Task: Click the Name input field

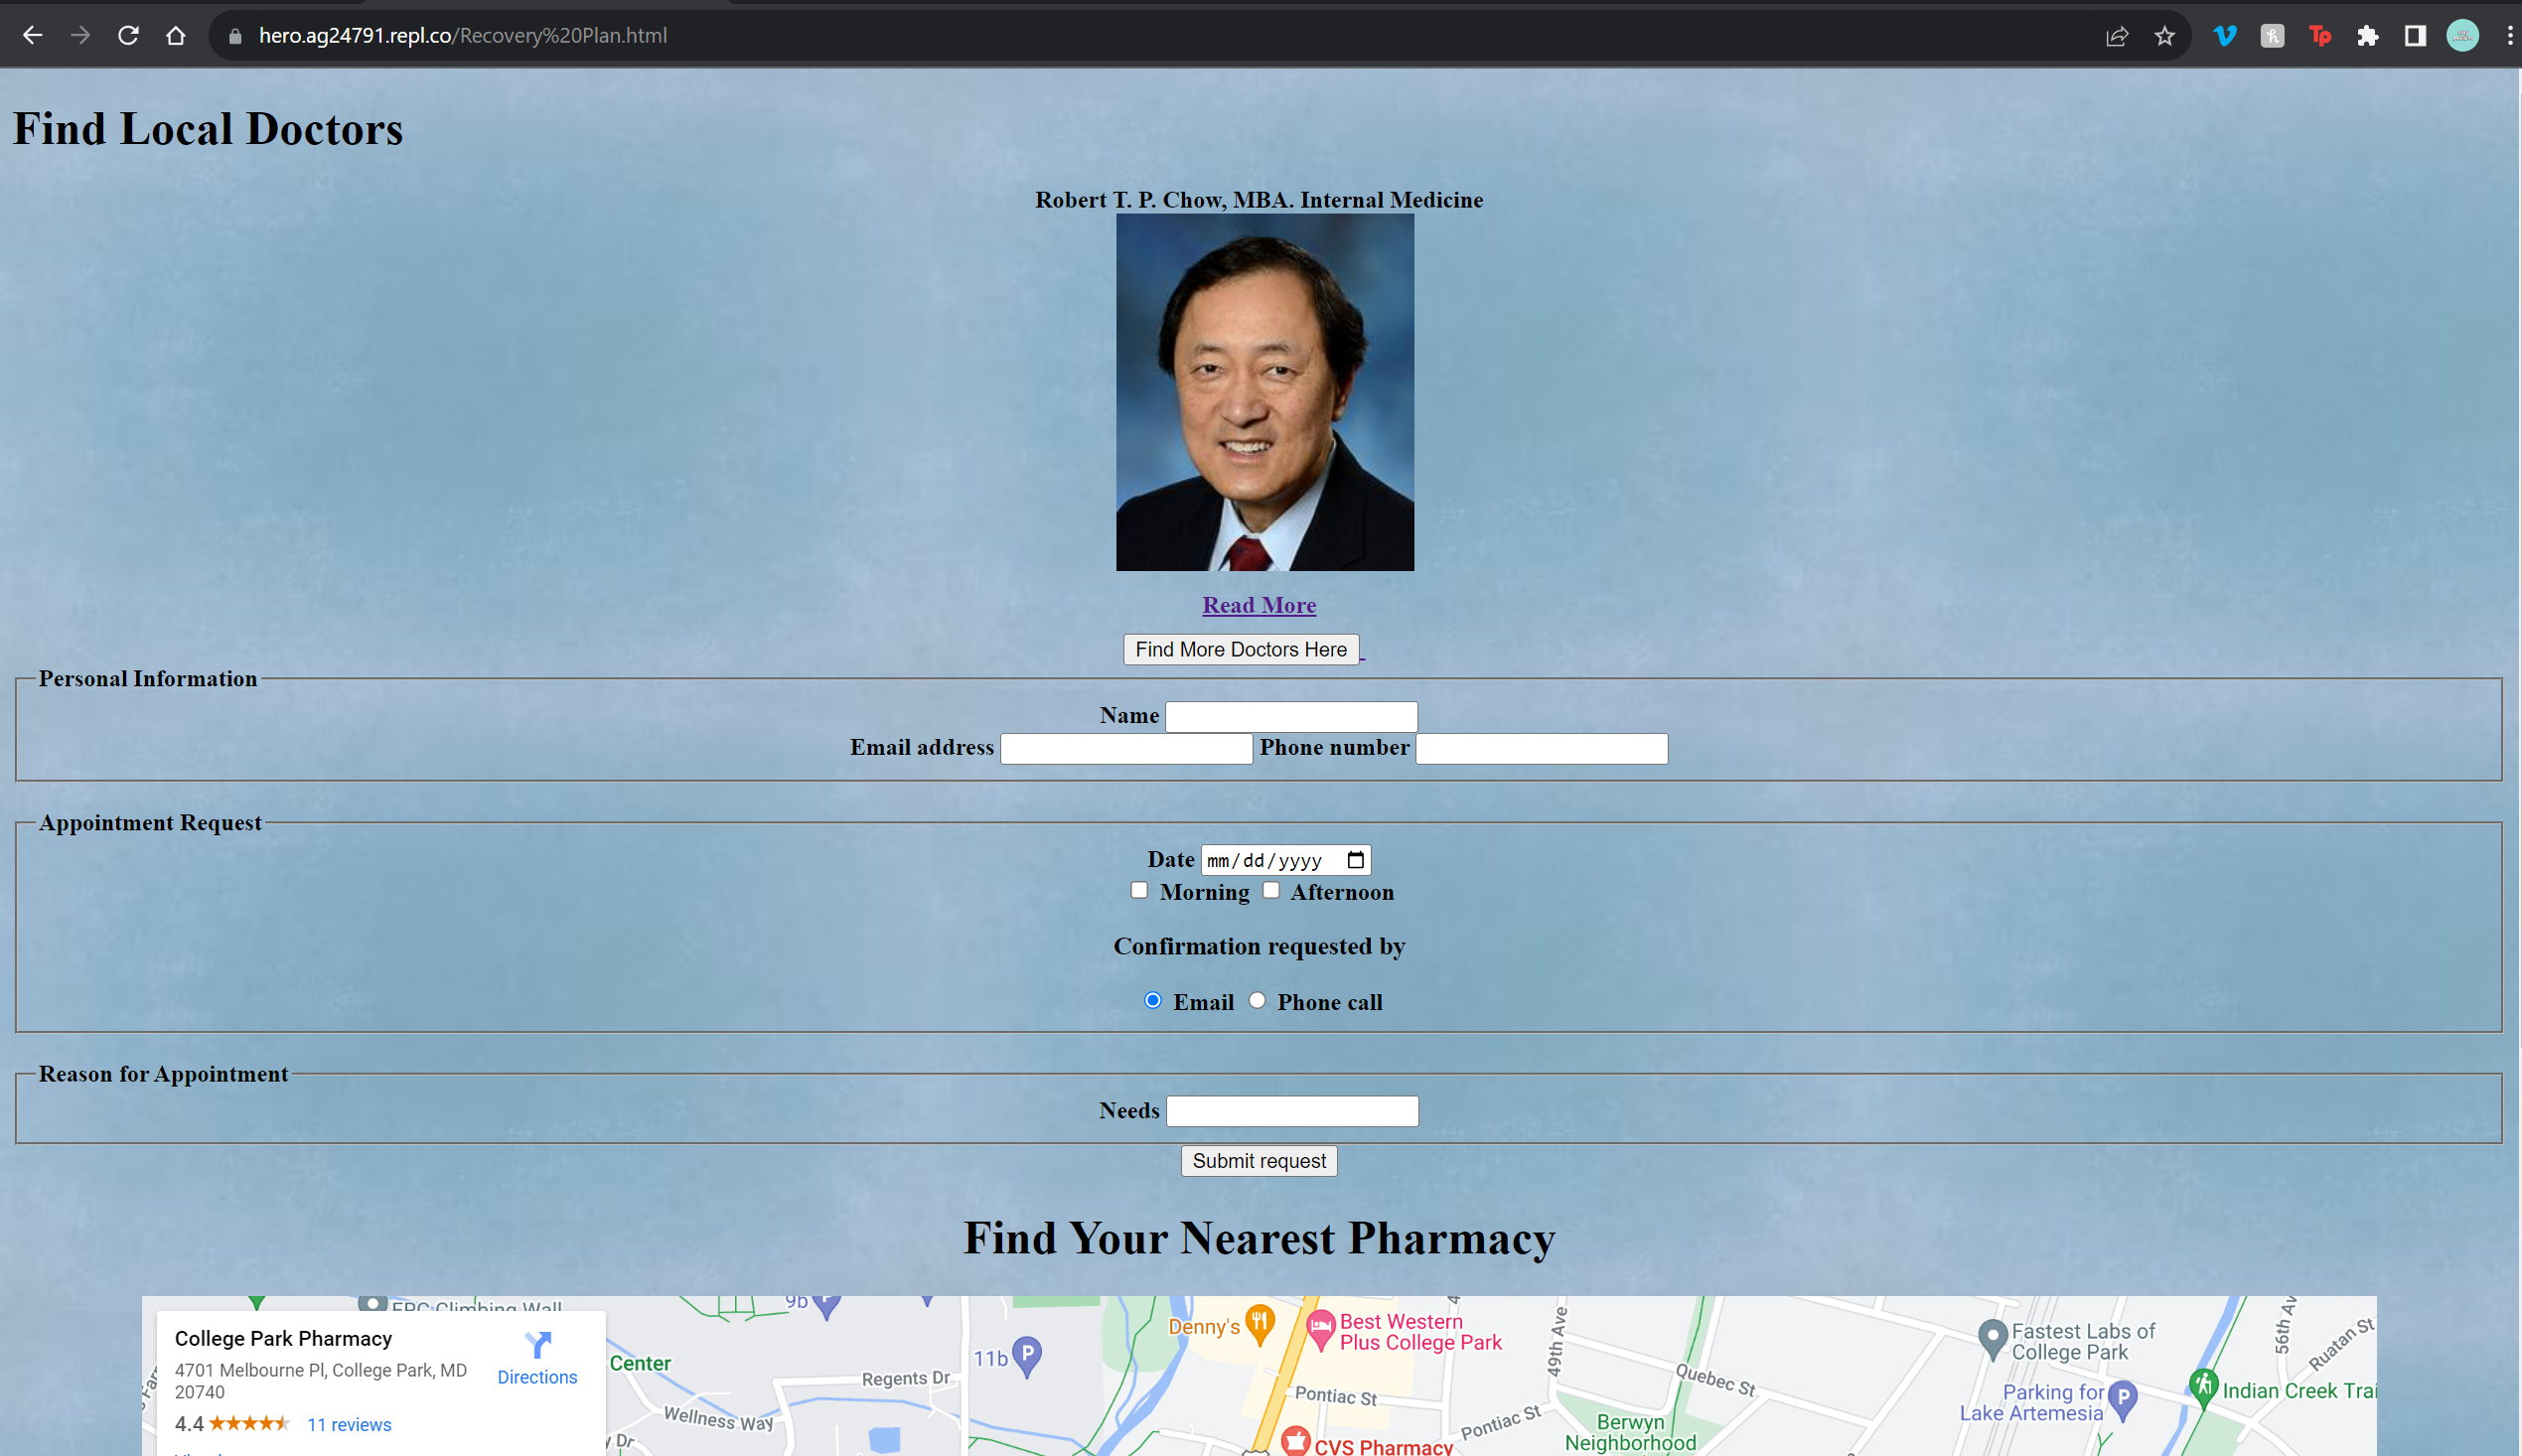Action: 1291,716
